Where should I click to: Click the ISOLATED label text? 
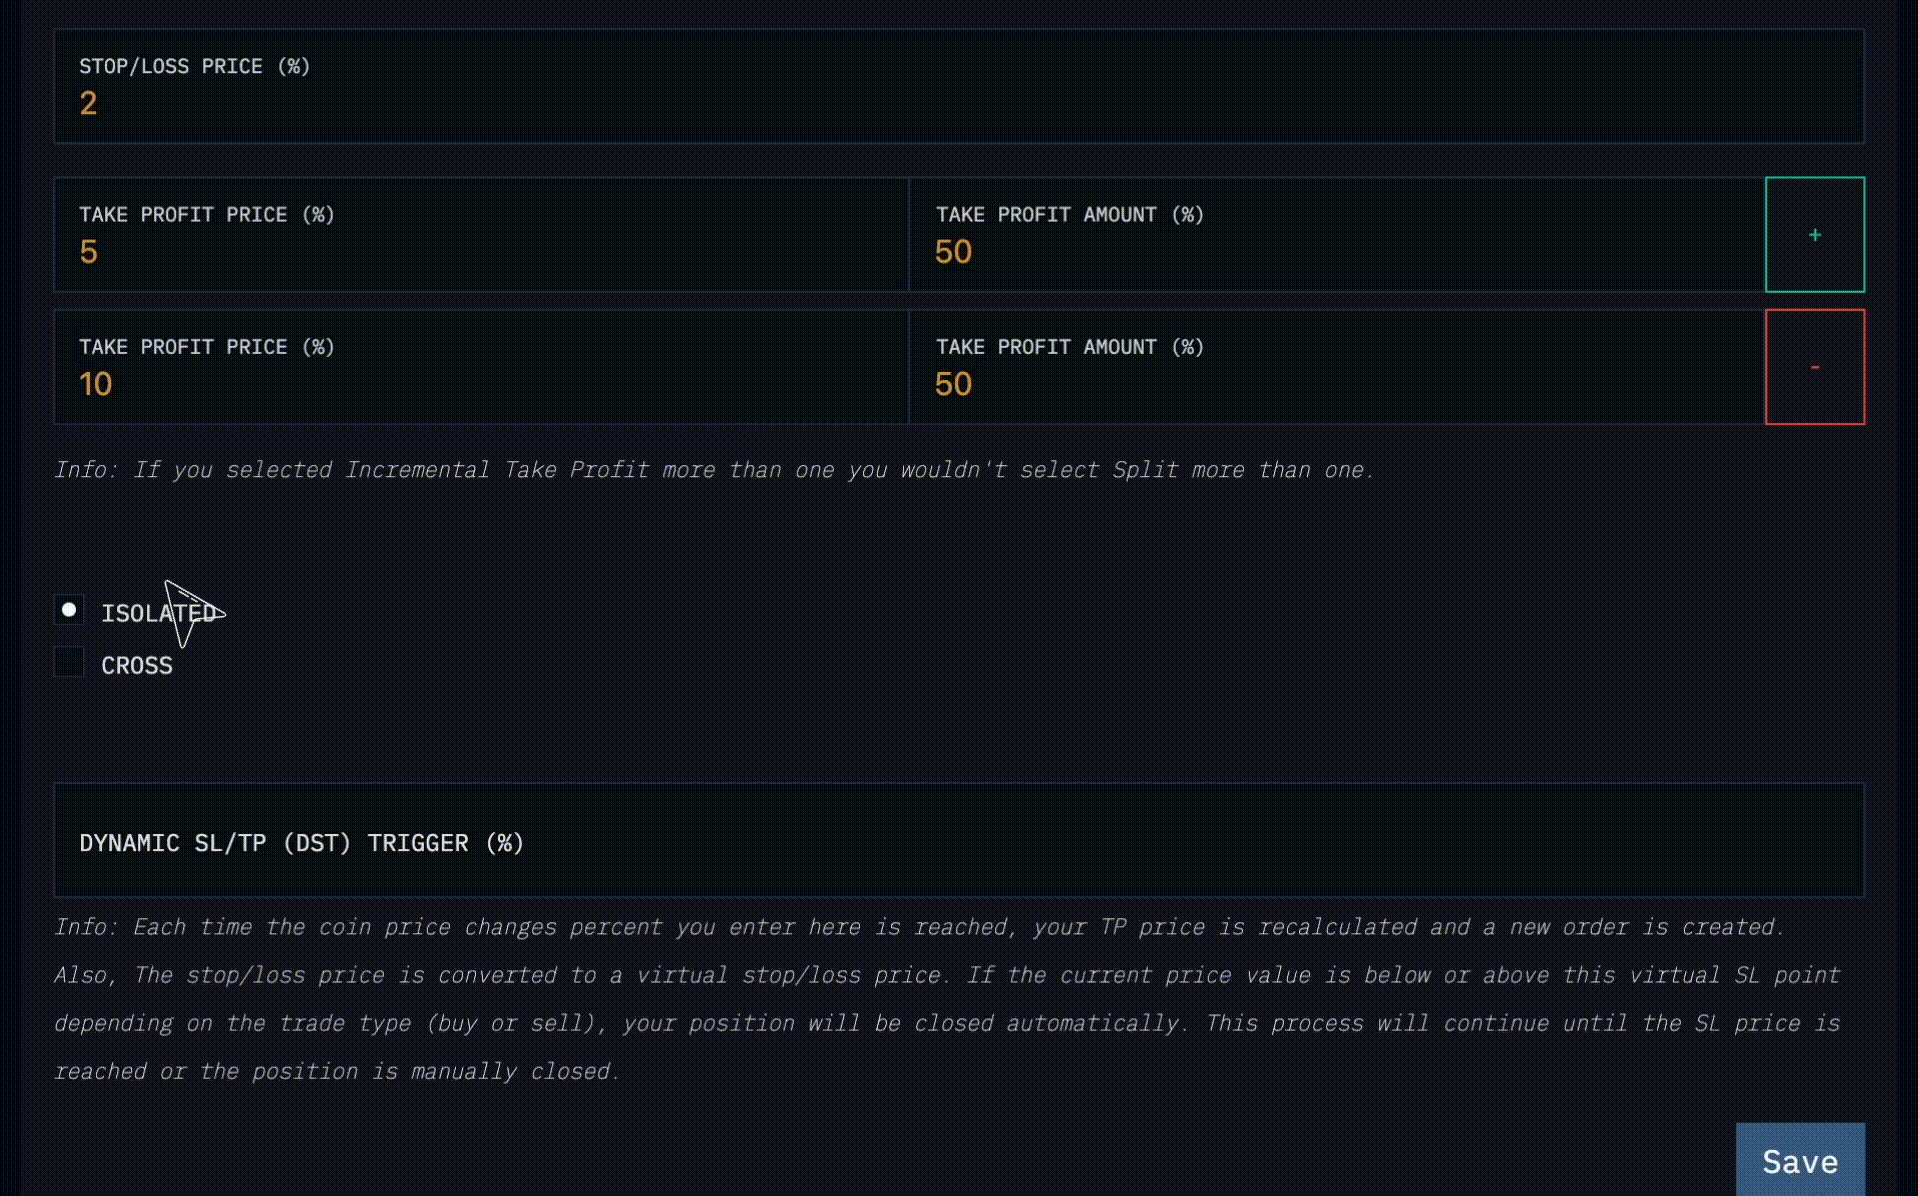[159, 613]
